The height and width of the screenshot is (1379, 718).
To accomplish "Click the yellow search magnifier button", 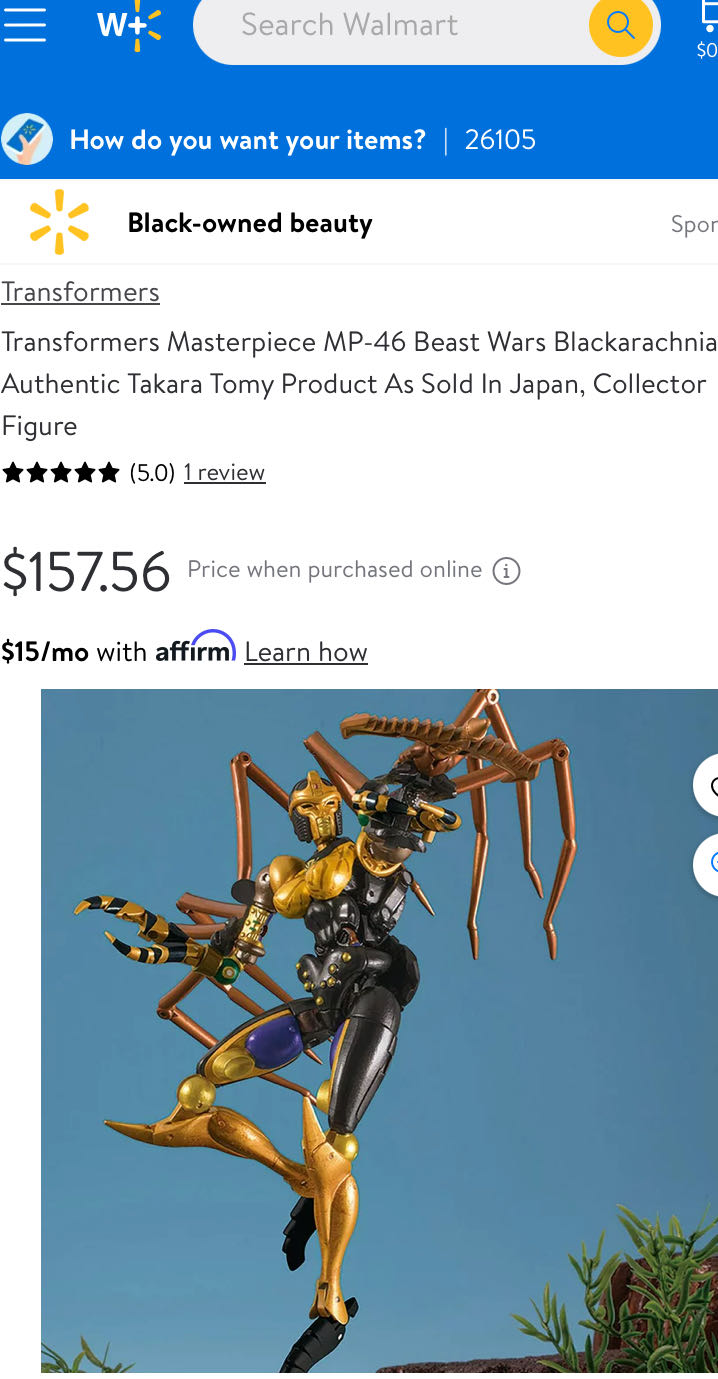I will pos(620,25).
